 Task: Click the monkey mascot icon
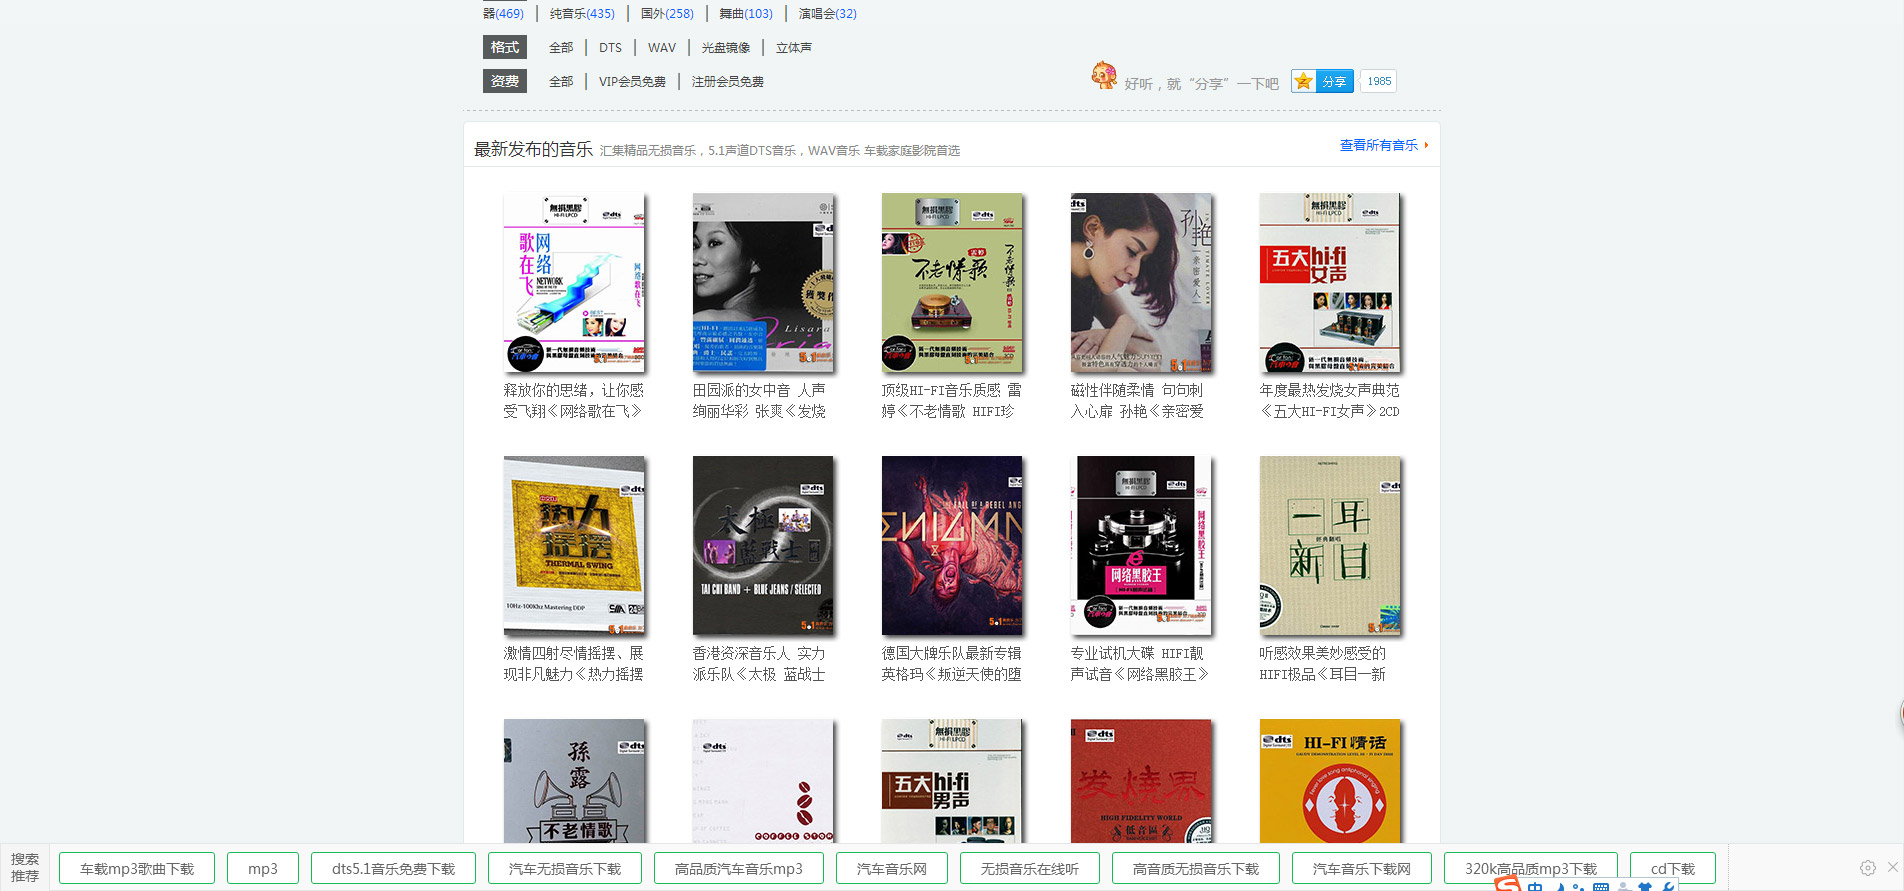click(x=1104, y=75)
